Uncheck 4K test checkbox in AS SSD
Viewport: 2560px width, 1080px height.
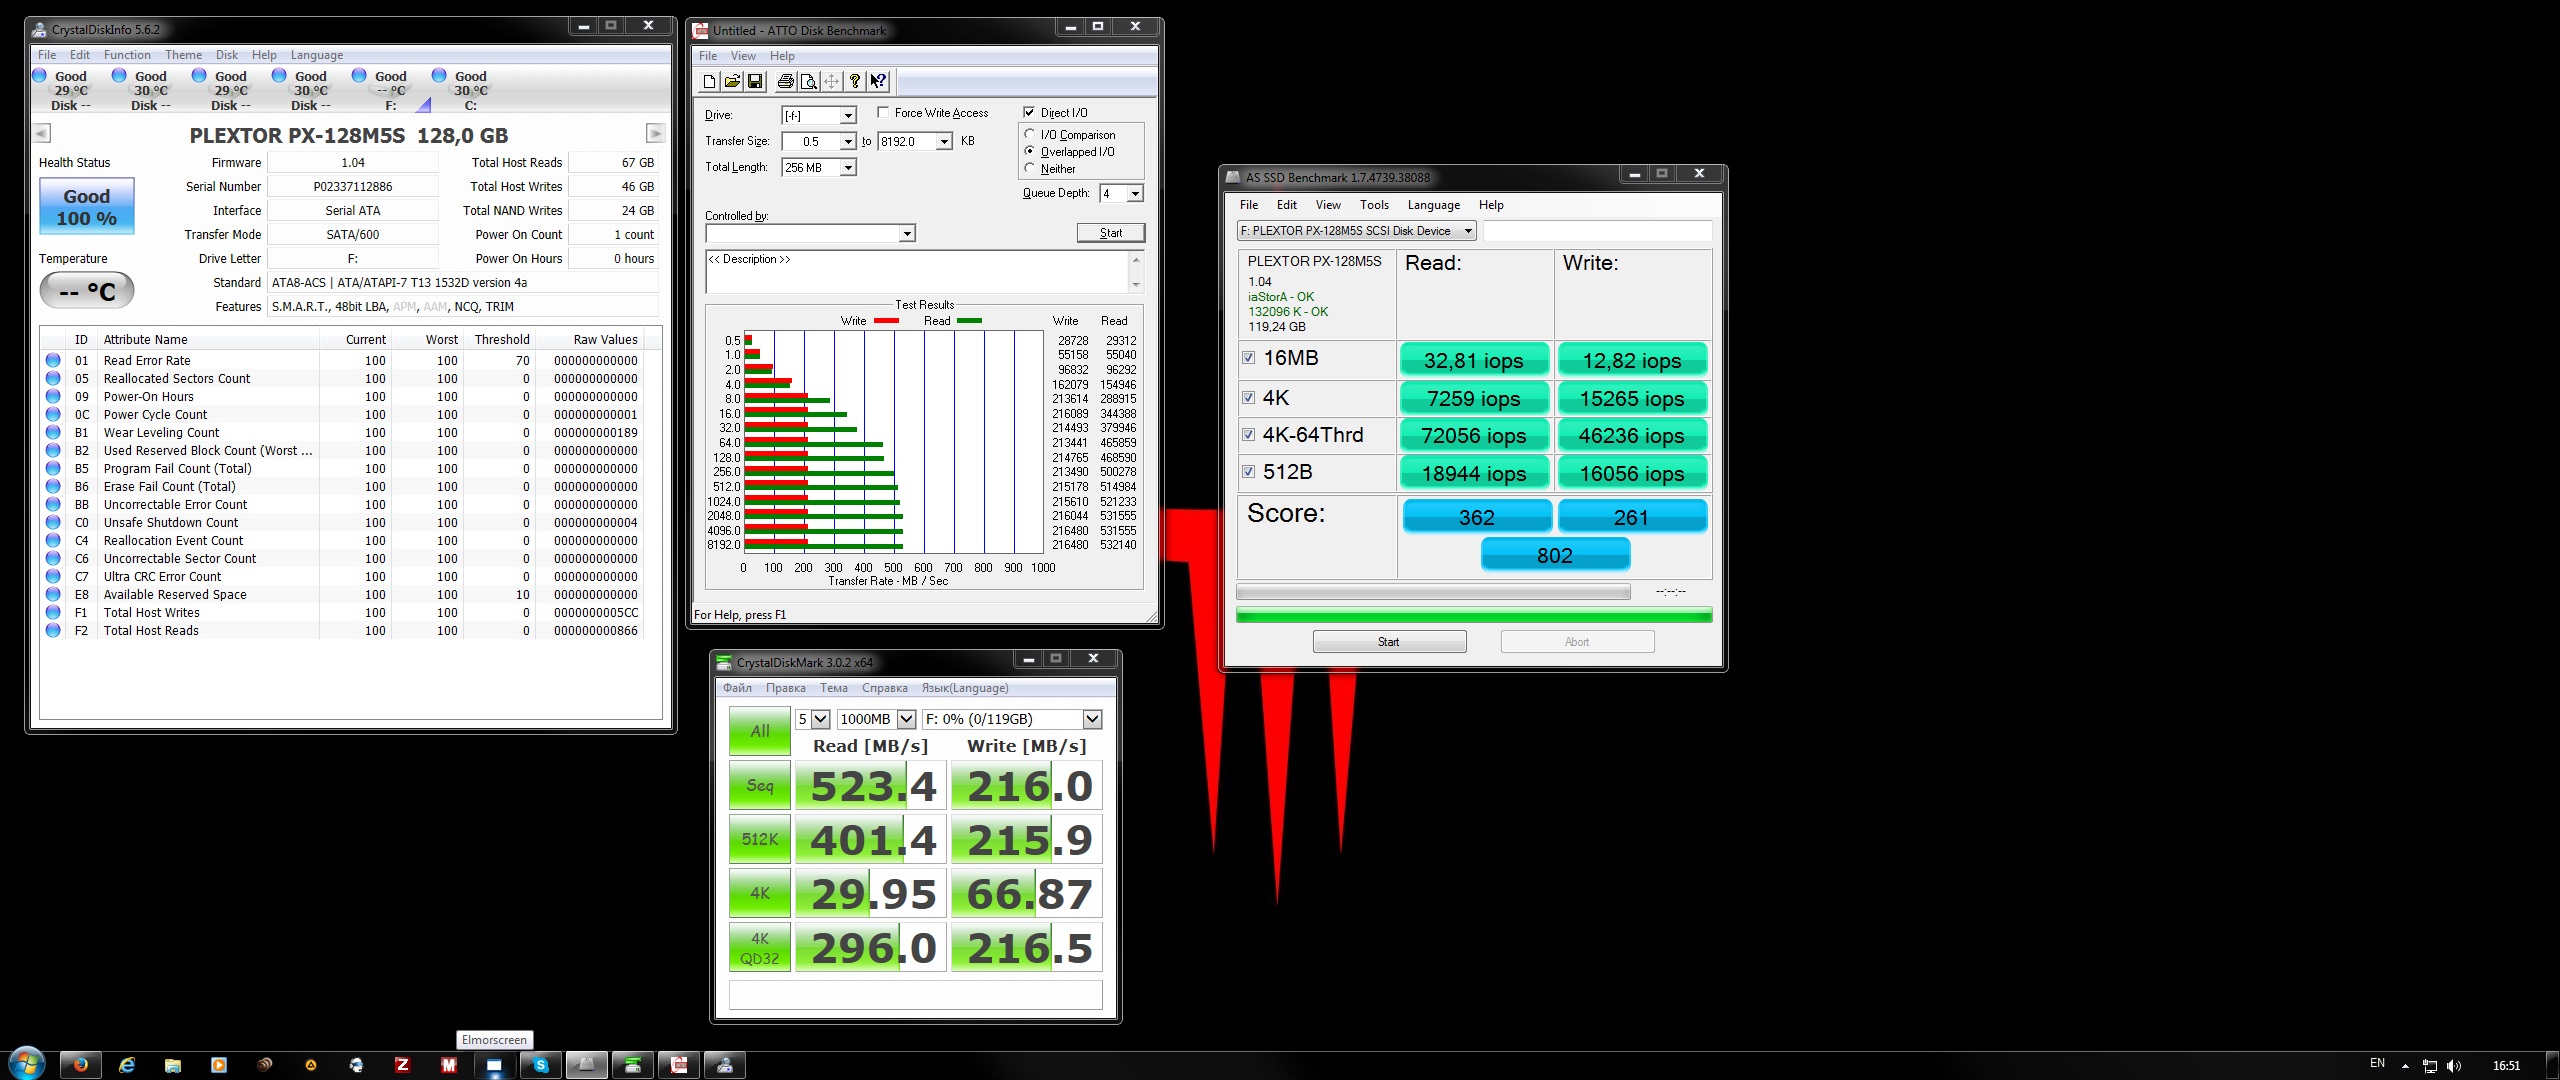point(1248,398)
